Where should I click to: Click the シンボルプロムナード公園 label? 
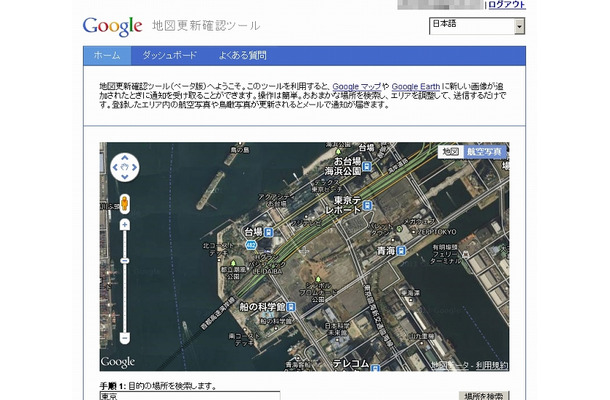pyautogui.click(x=318, y=291)
